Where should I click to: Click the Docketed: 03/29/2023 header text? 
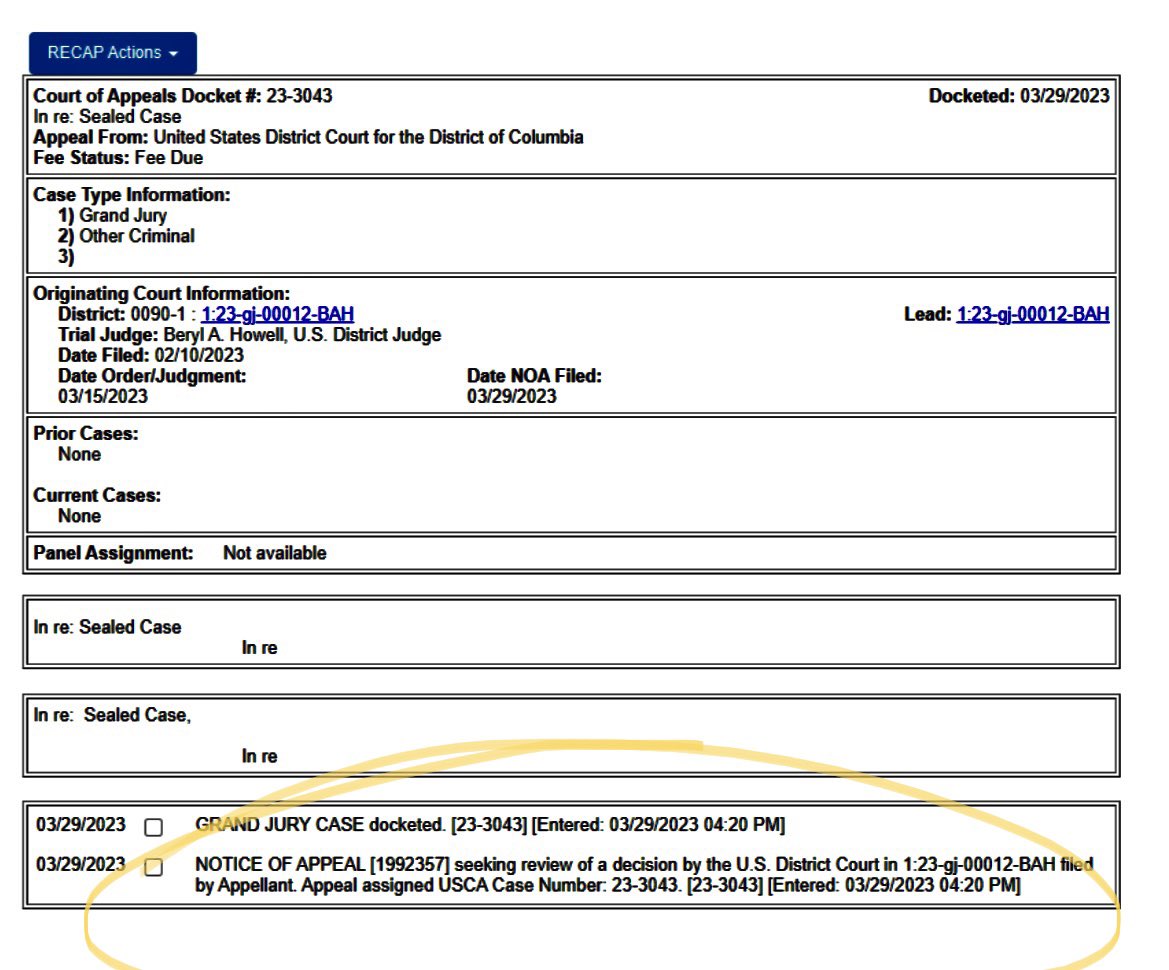tap(1018, 95)
